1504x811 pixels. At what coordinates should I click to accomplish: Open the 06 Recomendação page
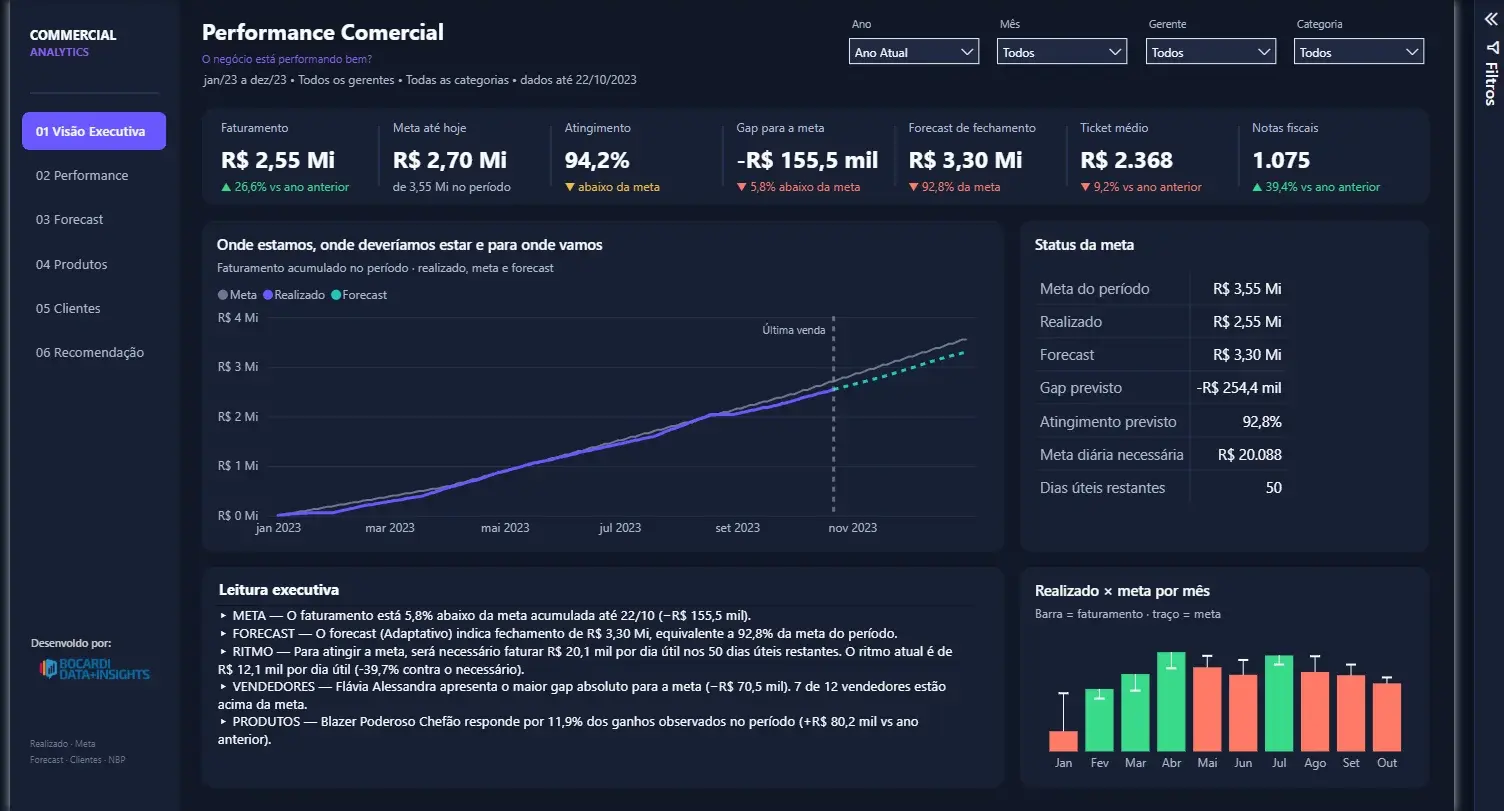pos(90,352)
